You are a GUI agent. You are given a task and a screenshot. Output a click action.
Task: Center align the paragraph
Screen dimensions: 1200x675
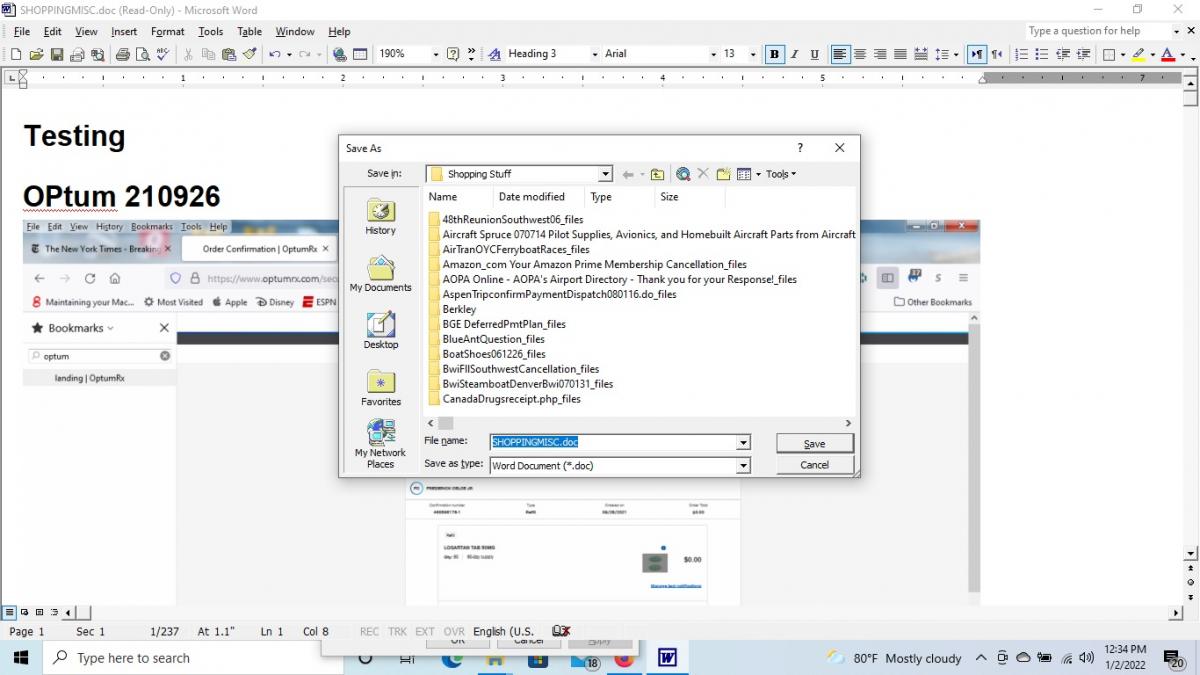[860, 54]
